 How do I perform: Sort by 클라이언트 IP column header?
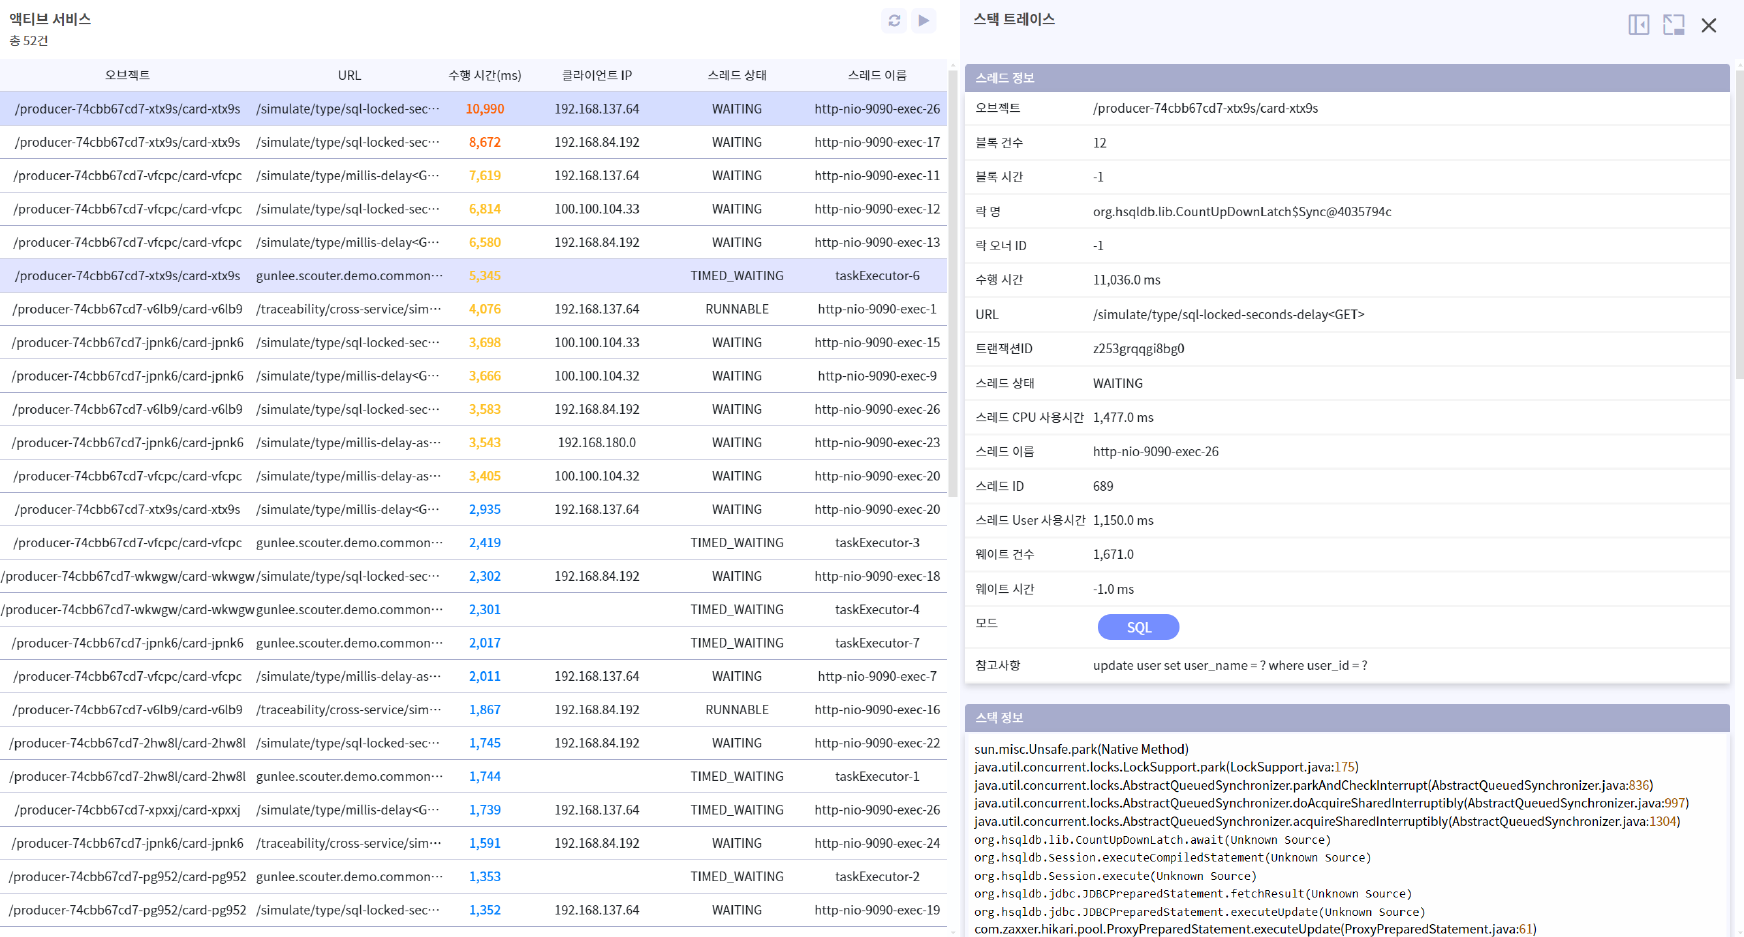[597, 75]
